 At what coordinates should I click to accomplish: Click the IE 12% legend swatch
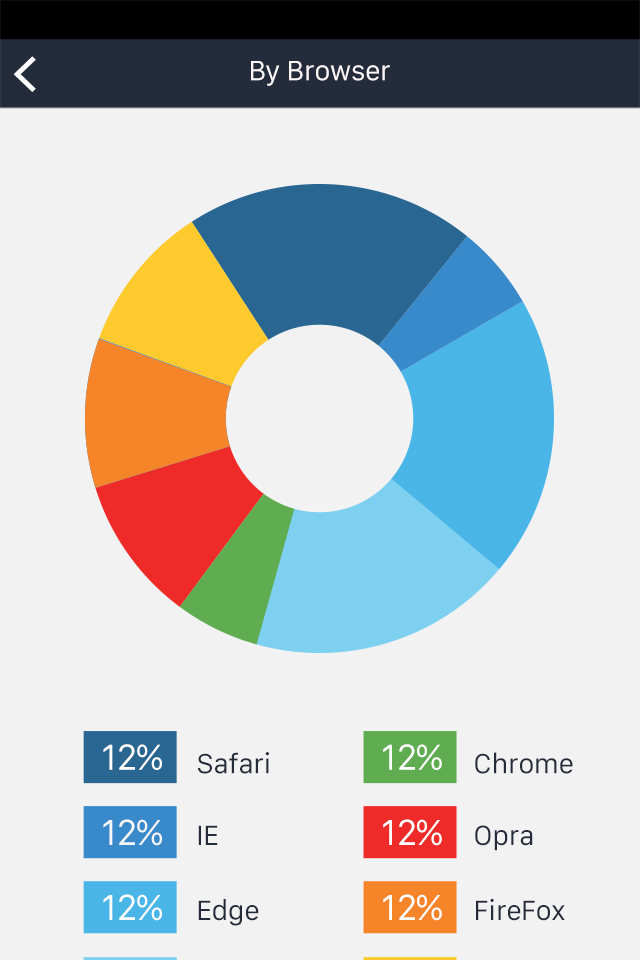coord(129,832)
